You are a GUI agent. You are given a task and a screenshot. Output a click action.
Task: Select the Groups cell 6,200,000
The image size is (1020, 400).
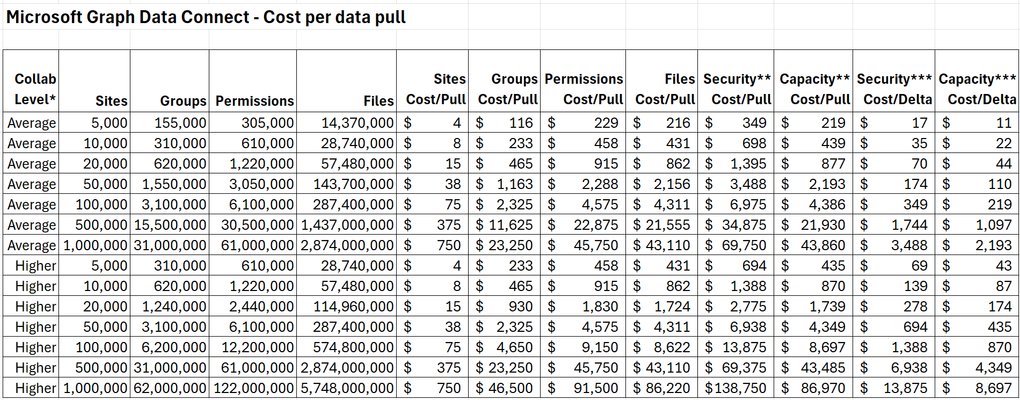tap(170, 347)
